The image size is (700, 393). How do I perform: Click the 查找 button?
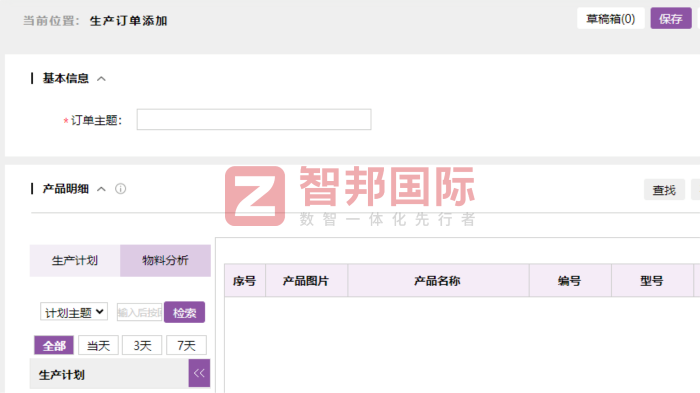(x=664, y=190)
